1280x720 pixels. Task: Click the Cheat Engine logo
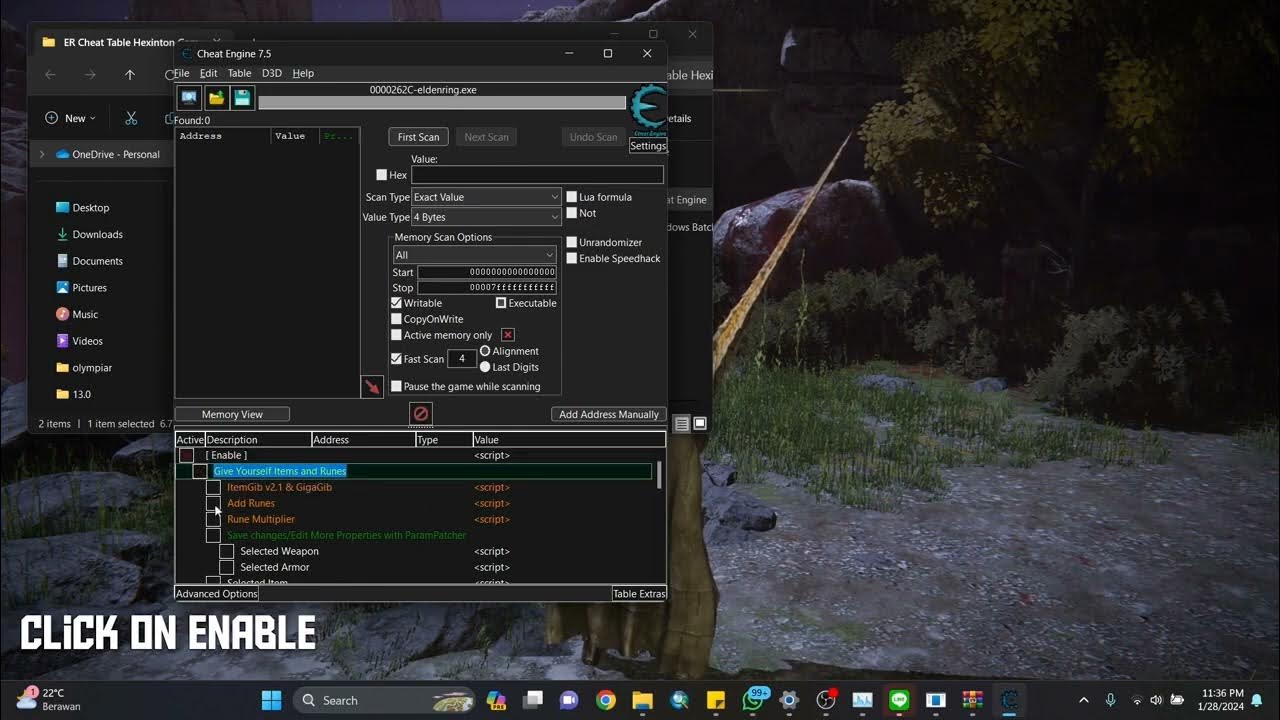[648, 110]
